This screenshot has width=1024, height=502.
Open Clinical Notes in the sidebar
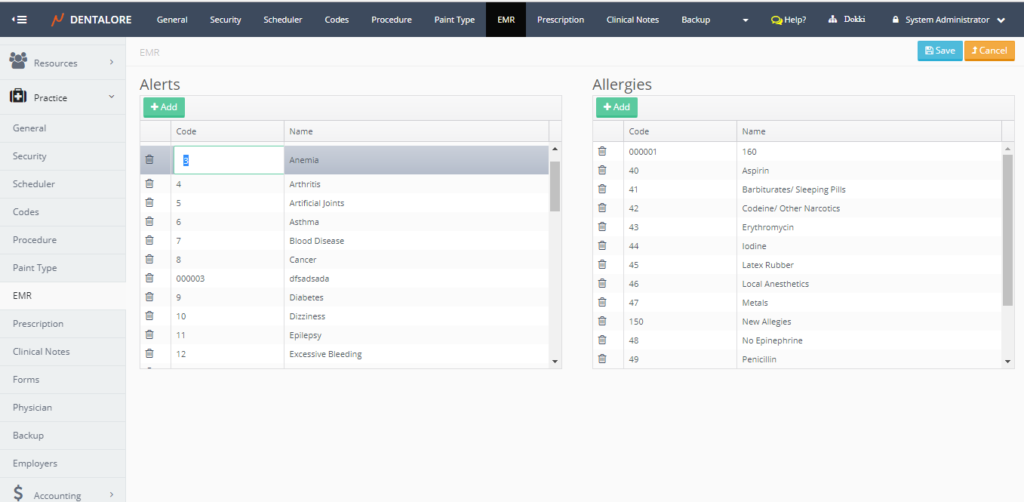point(41,352)
